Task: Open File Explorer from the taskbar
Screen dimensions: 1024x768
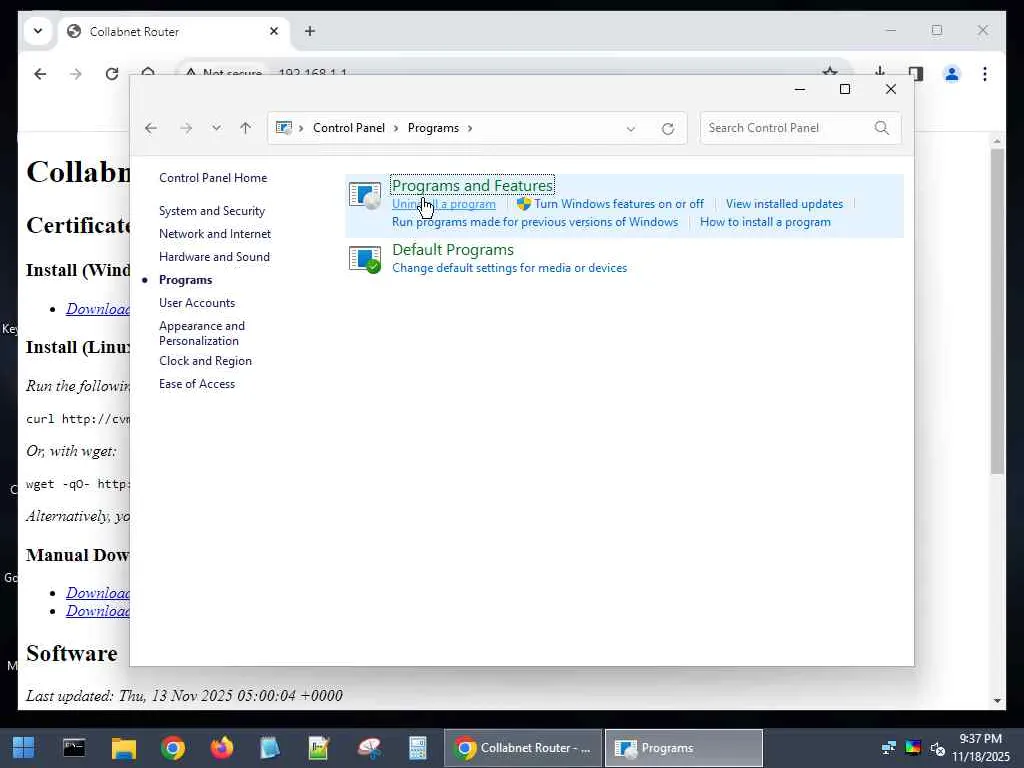Action: pos(123,748)
